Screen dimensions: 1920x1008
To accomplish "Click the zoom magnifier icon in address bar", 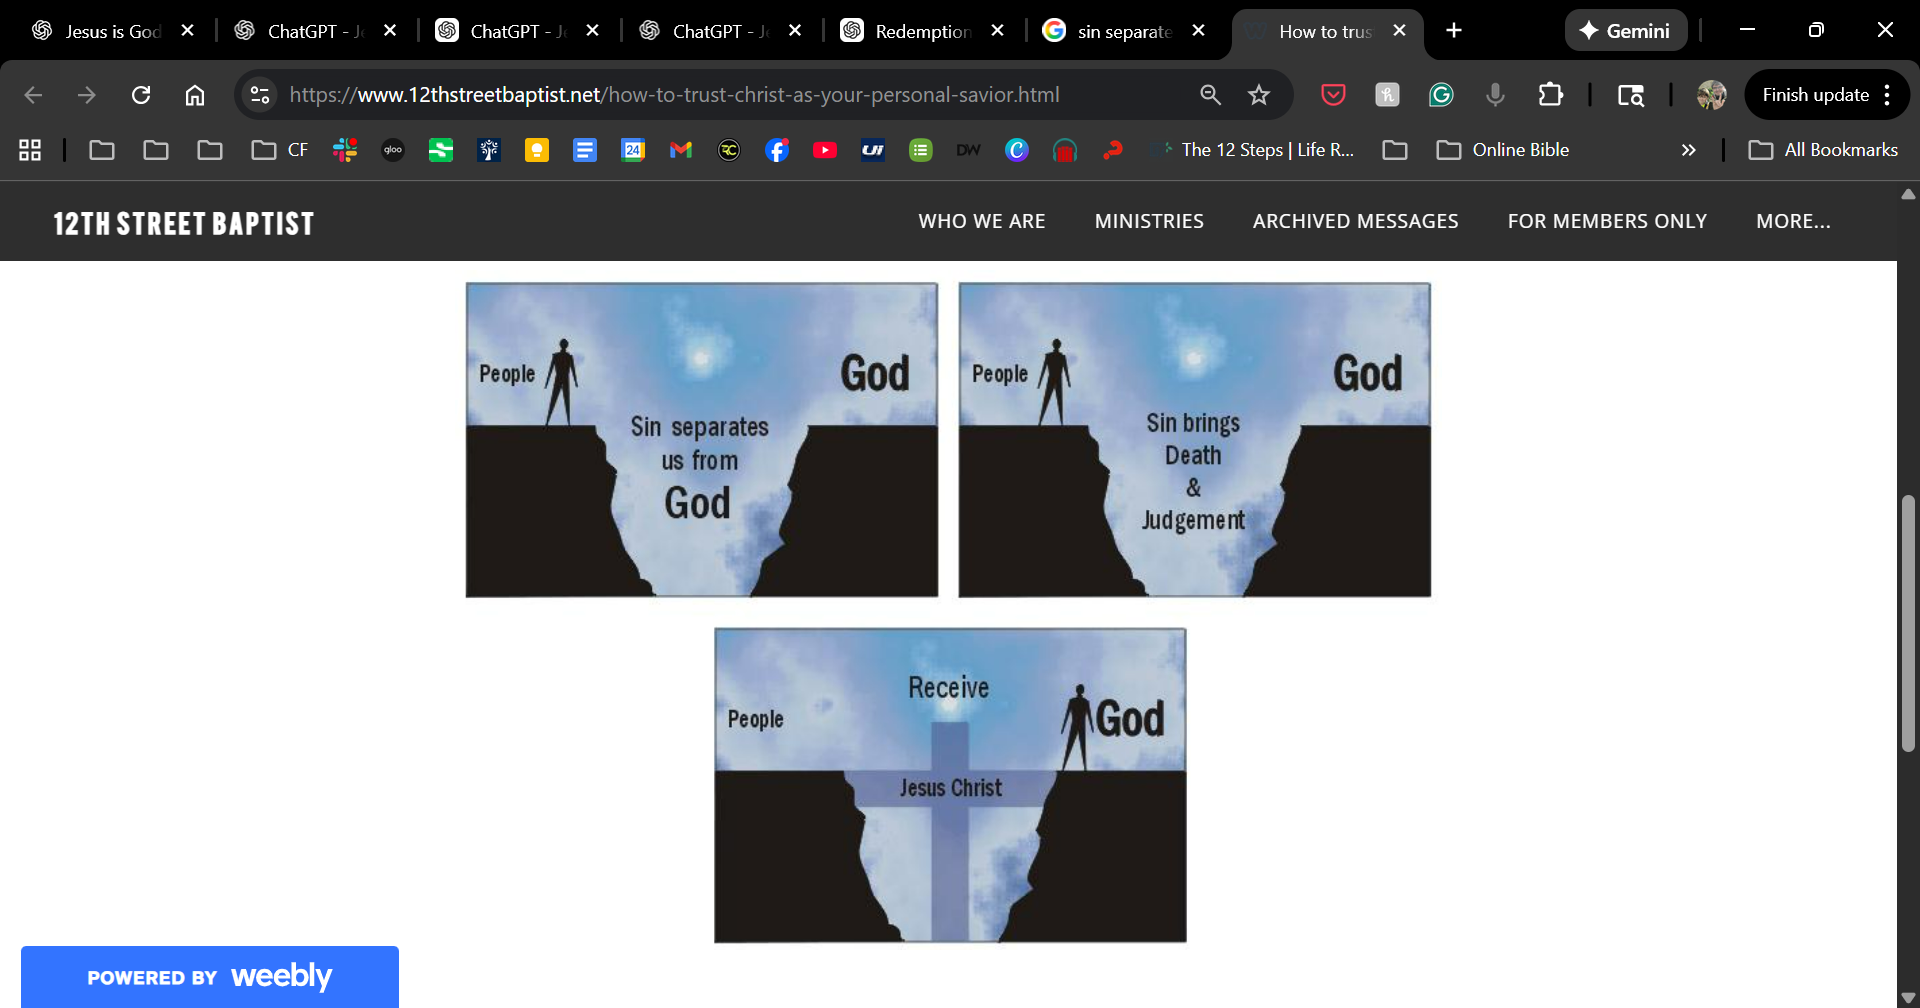I will (1210, 95).
